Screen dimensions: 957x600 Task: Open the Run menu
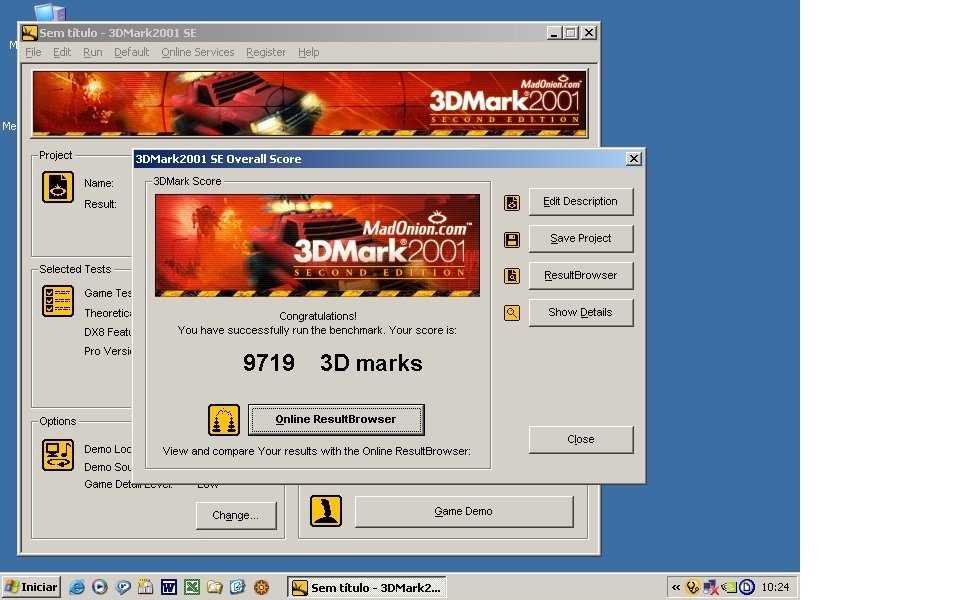coord(93,52)
